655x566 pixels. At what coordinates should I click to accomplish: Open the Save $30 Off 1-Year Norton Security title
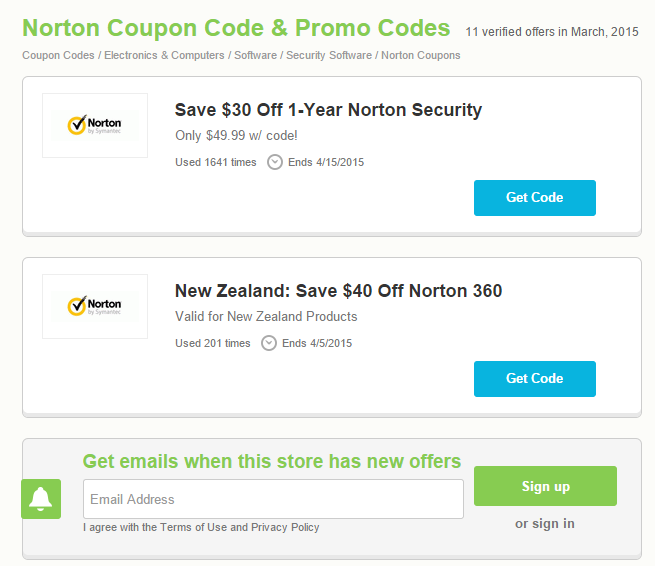point(328,110)
